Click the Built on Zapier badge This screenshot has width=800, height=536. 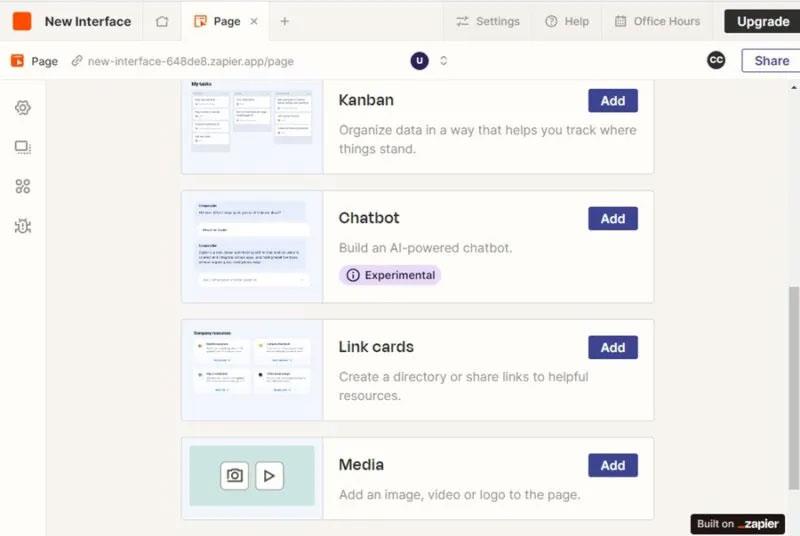click(737, 524)
